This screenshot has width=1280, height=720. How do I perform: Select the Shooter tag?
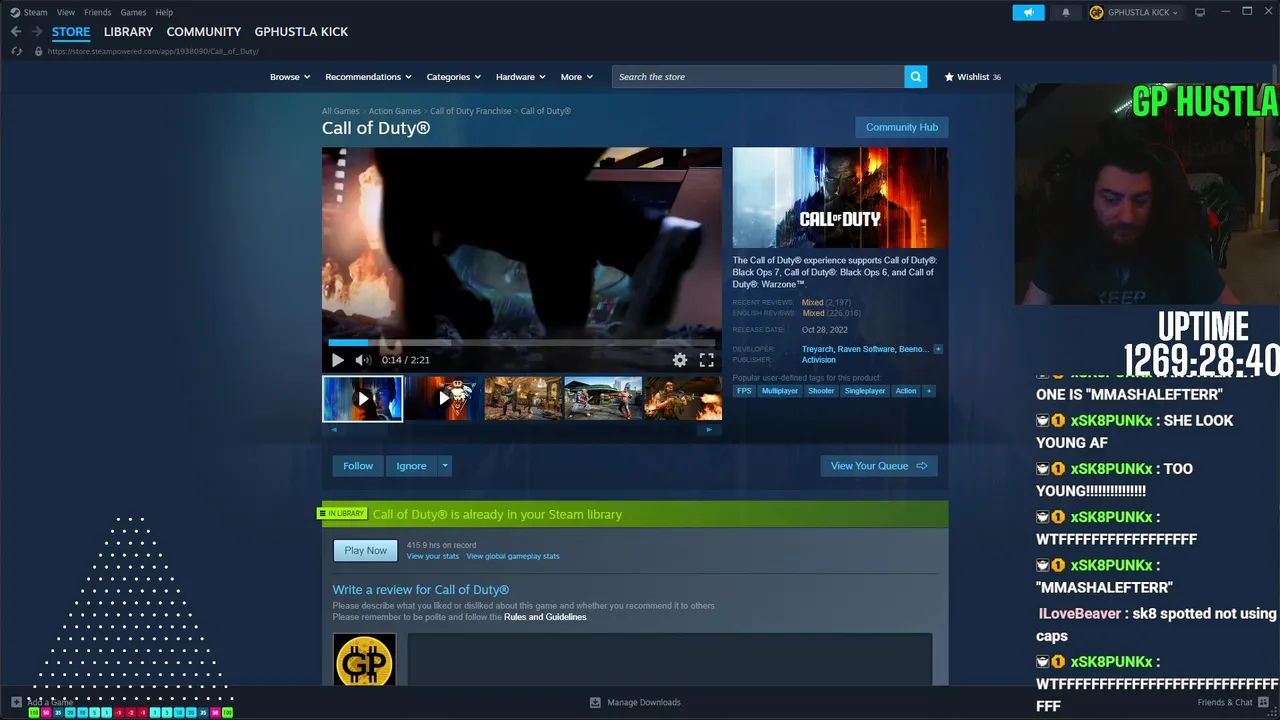click(x=821, y=391)
